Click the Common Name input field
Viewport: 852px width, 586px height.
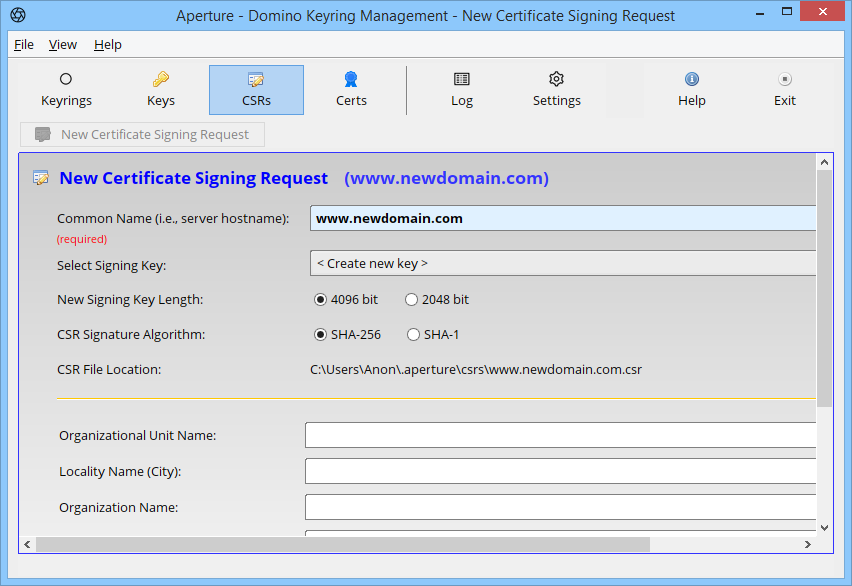coord(563,218)
